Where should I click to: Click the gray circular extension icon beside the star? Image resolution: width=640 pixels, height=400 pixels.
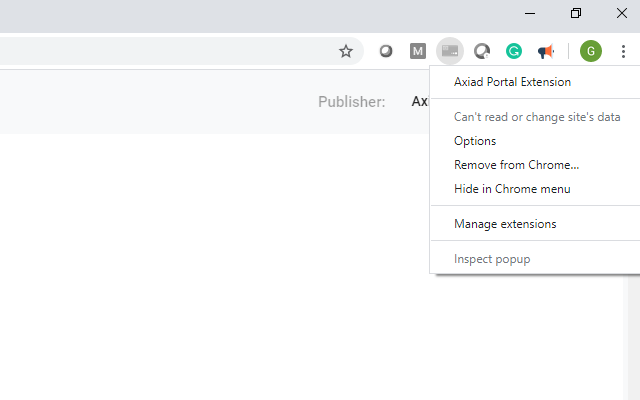point(386,51)
